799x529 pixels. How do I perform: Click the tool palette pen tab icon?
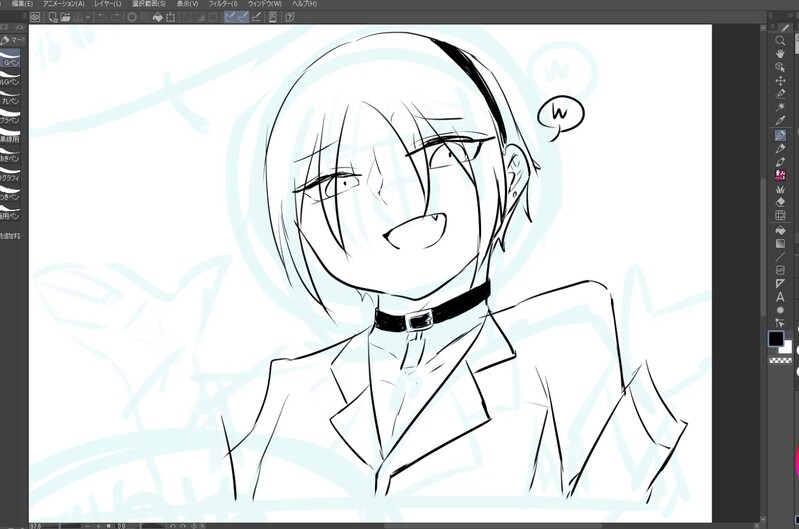tap(784, 29)
